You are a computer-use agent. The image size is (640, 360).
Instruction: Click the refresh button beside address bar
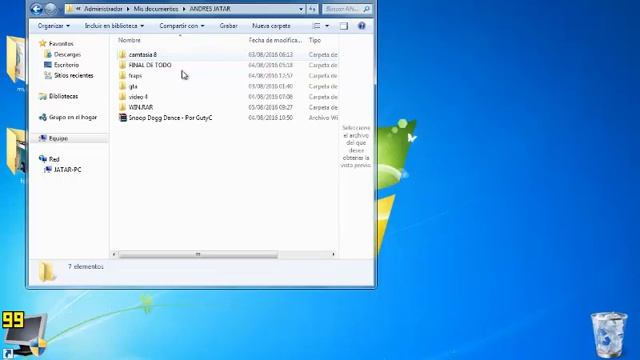(x=312, y=9)
